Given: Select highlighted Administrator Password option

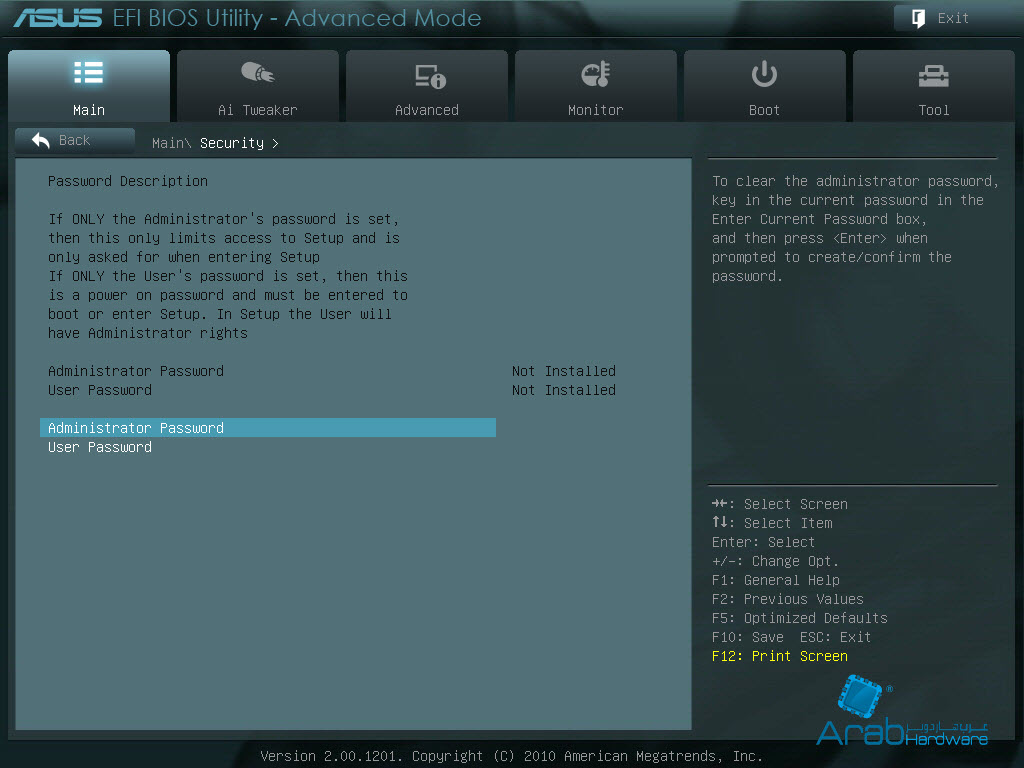Looking at the screenshot, I should (268, 428).
